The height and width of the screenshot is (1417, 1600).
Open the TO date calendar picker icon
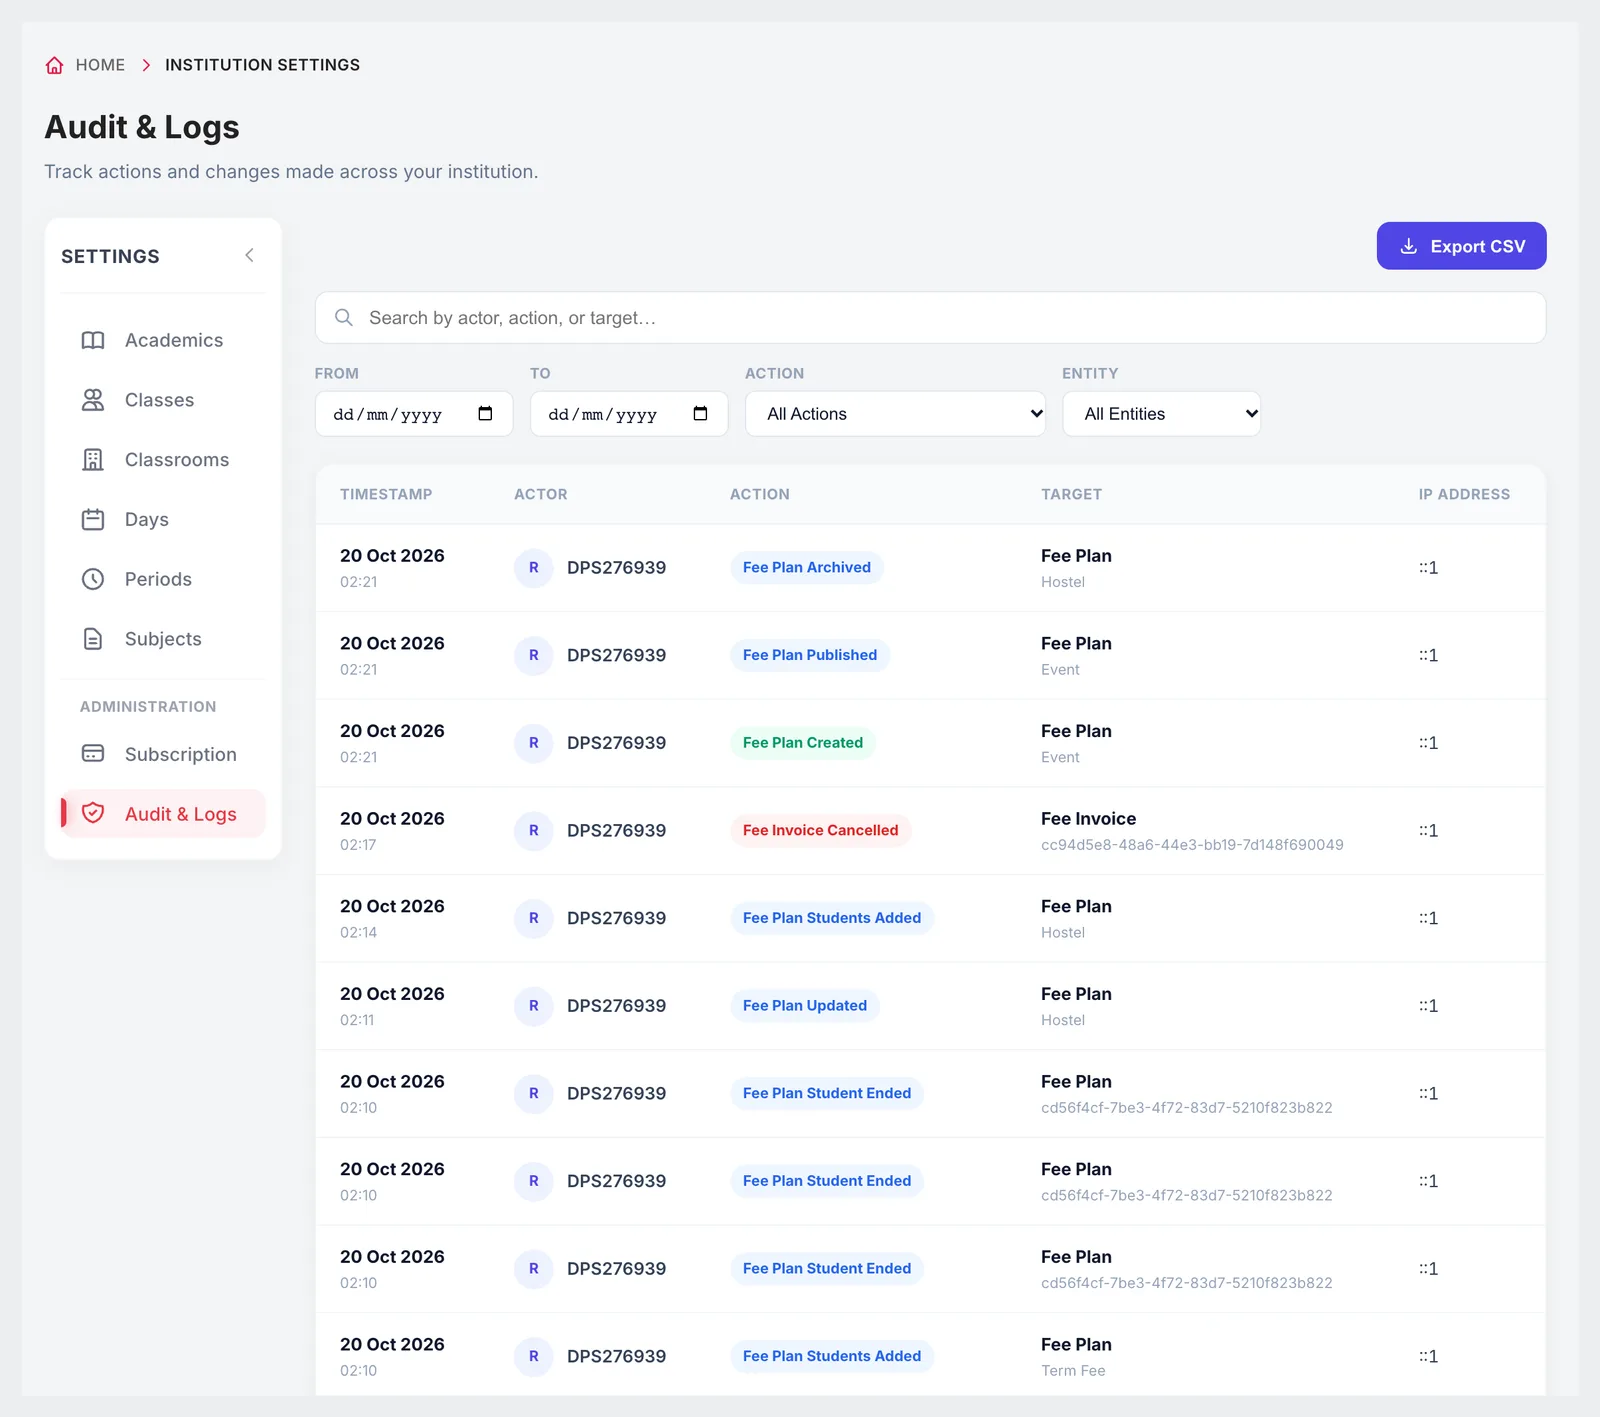pyautogui.click(x=701, y=414)
